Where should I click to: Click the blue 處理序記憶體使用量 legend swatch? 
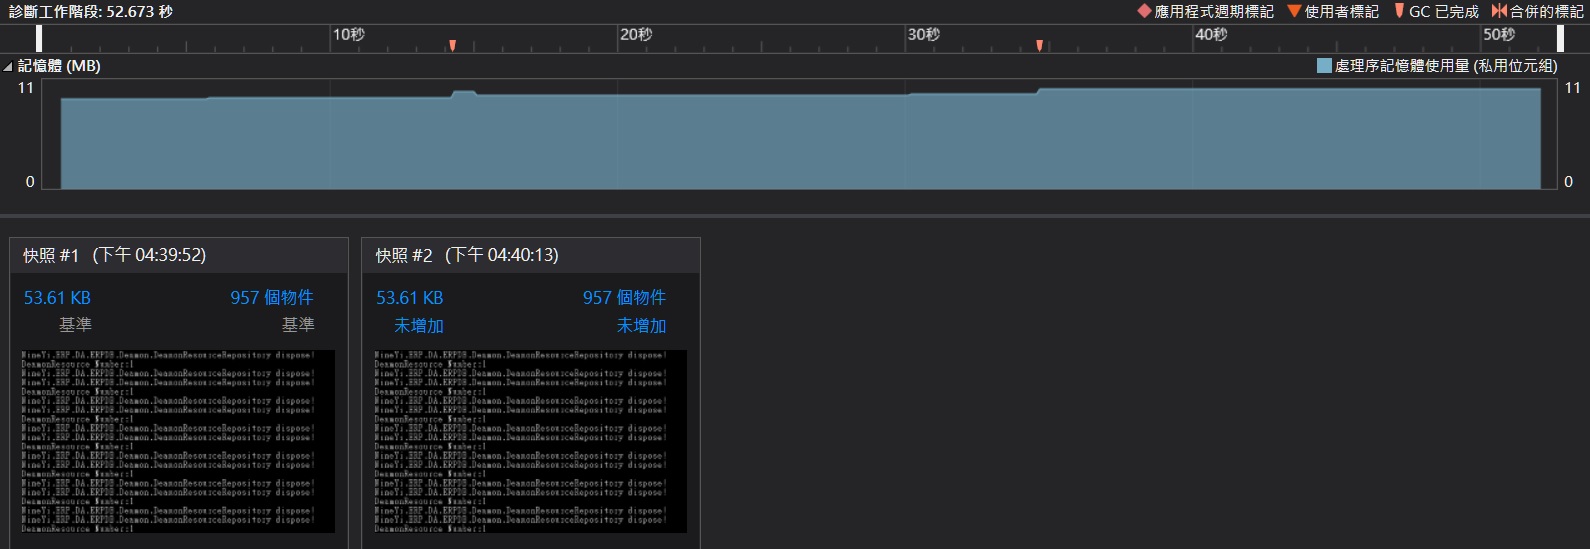1324,66
